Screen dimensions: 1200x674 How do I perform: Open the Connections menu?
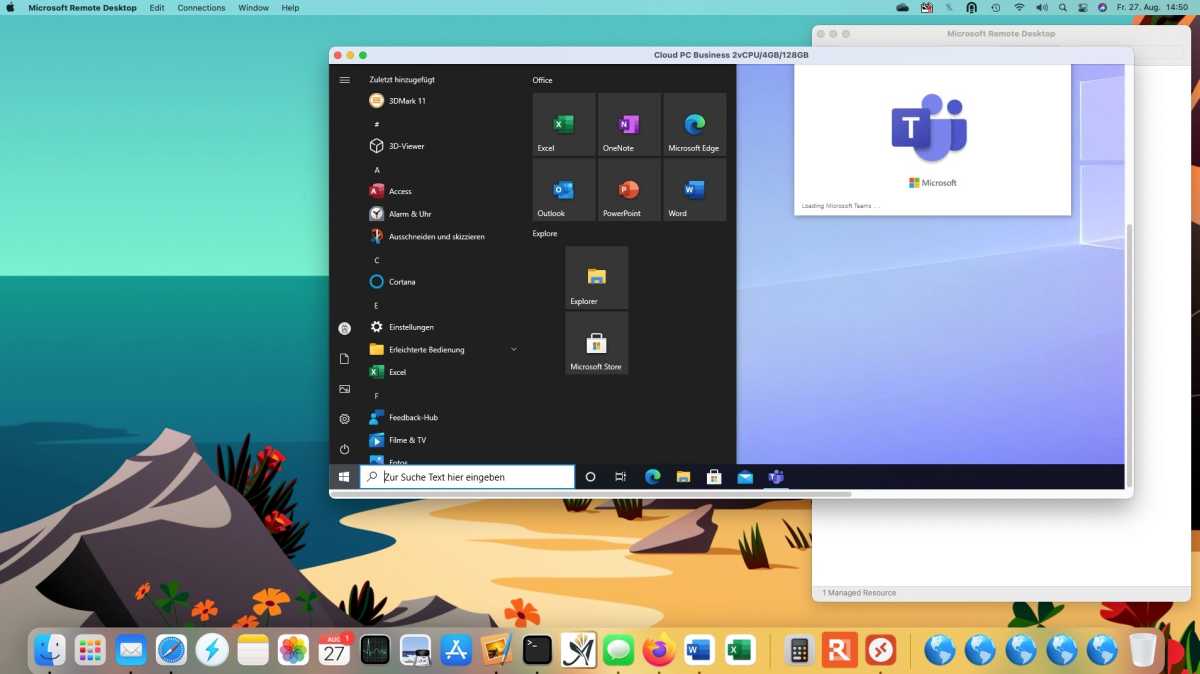[201, 7]
